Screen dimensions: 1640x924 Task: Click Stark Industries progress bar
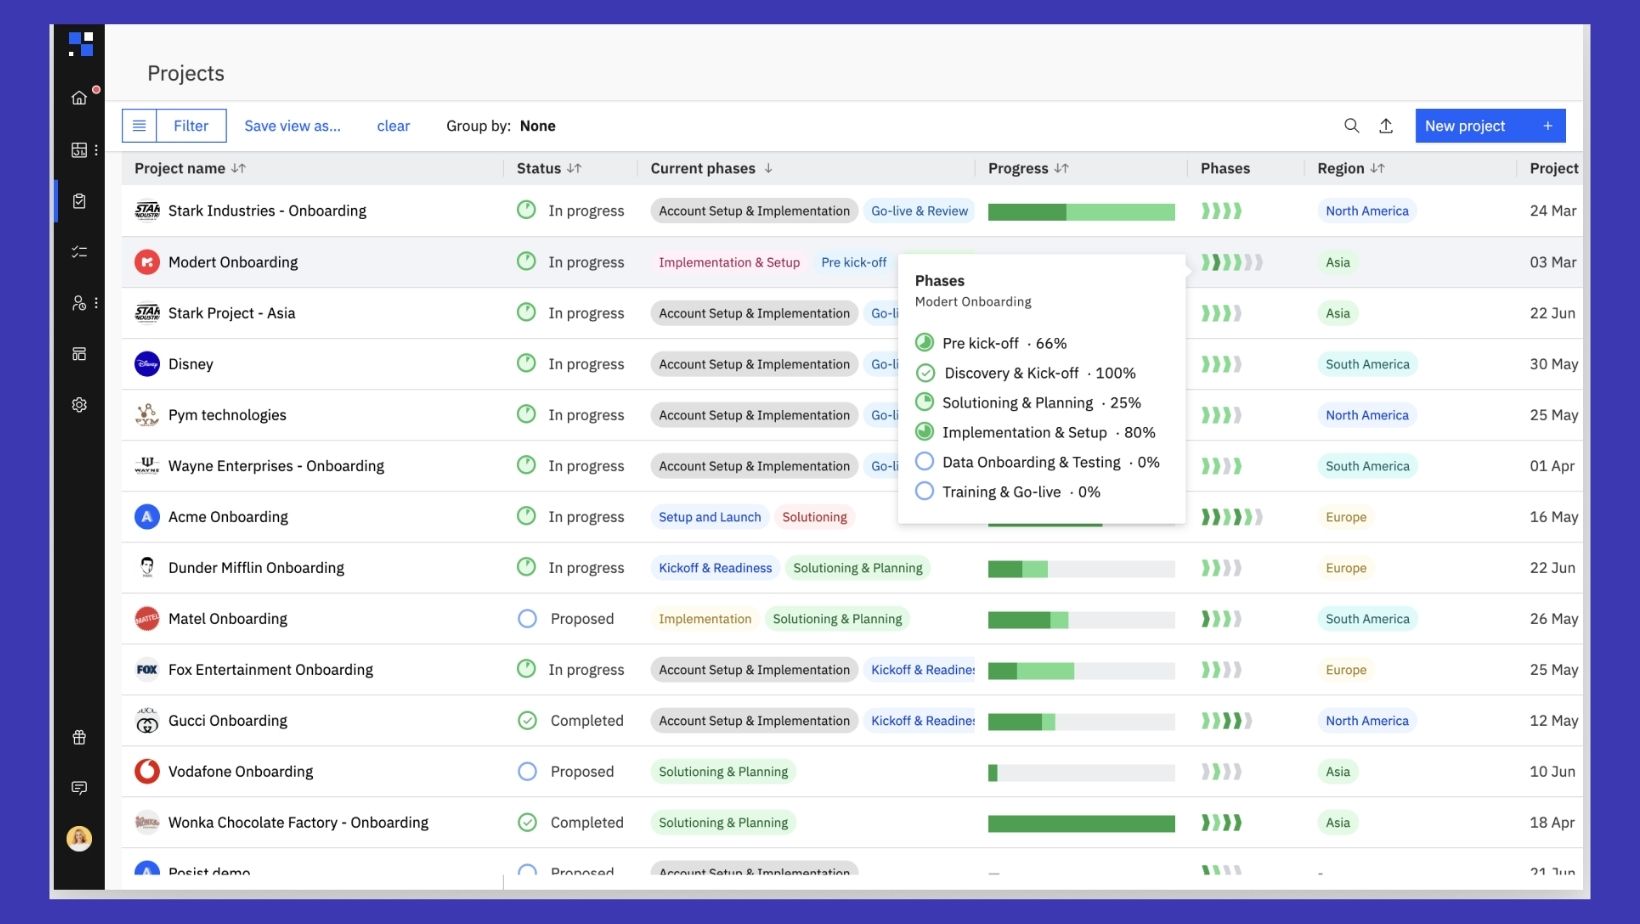tap(1081, 211)
